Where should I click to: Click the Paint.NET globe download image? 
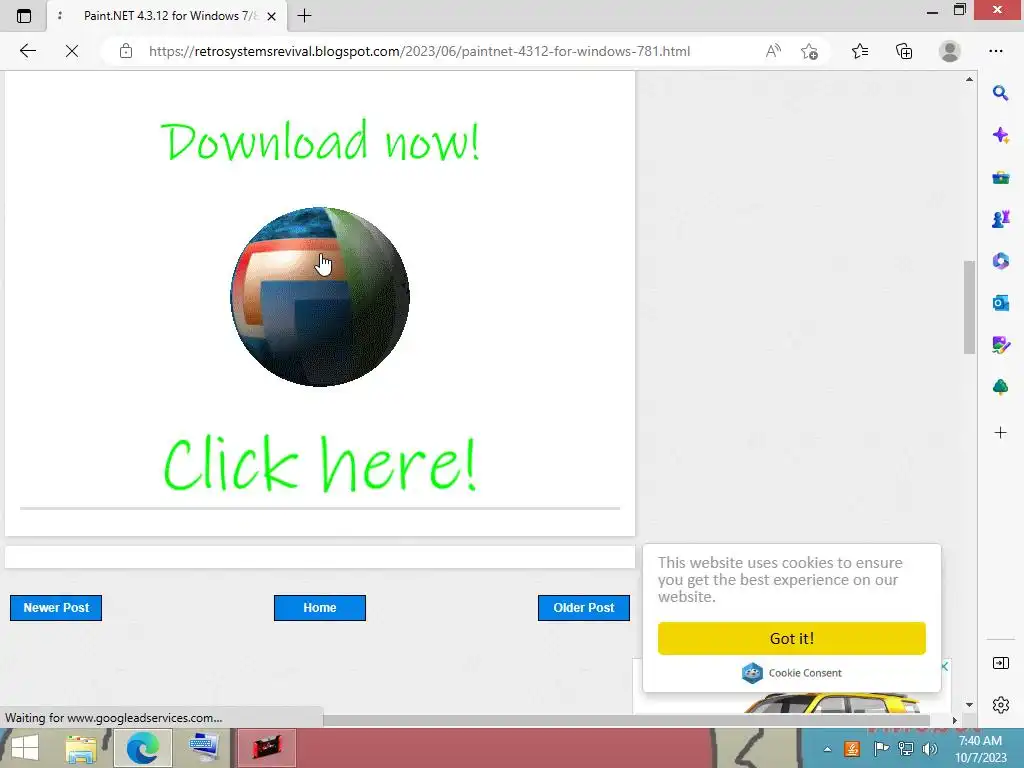pyautogui.click(x=320, y=297)
